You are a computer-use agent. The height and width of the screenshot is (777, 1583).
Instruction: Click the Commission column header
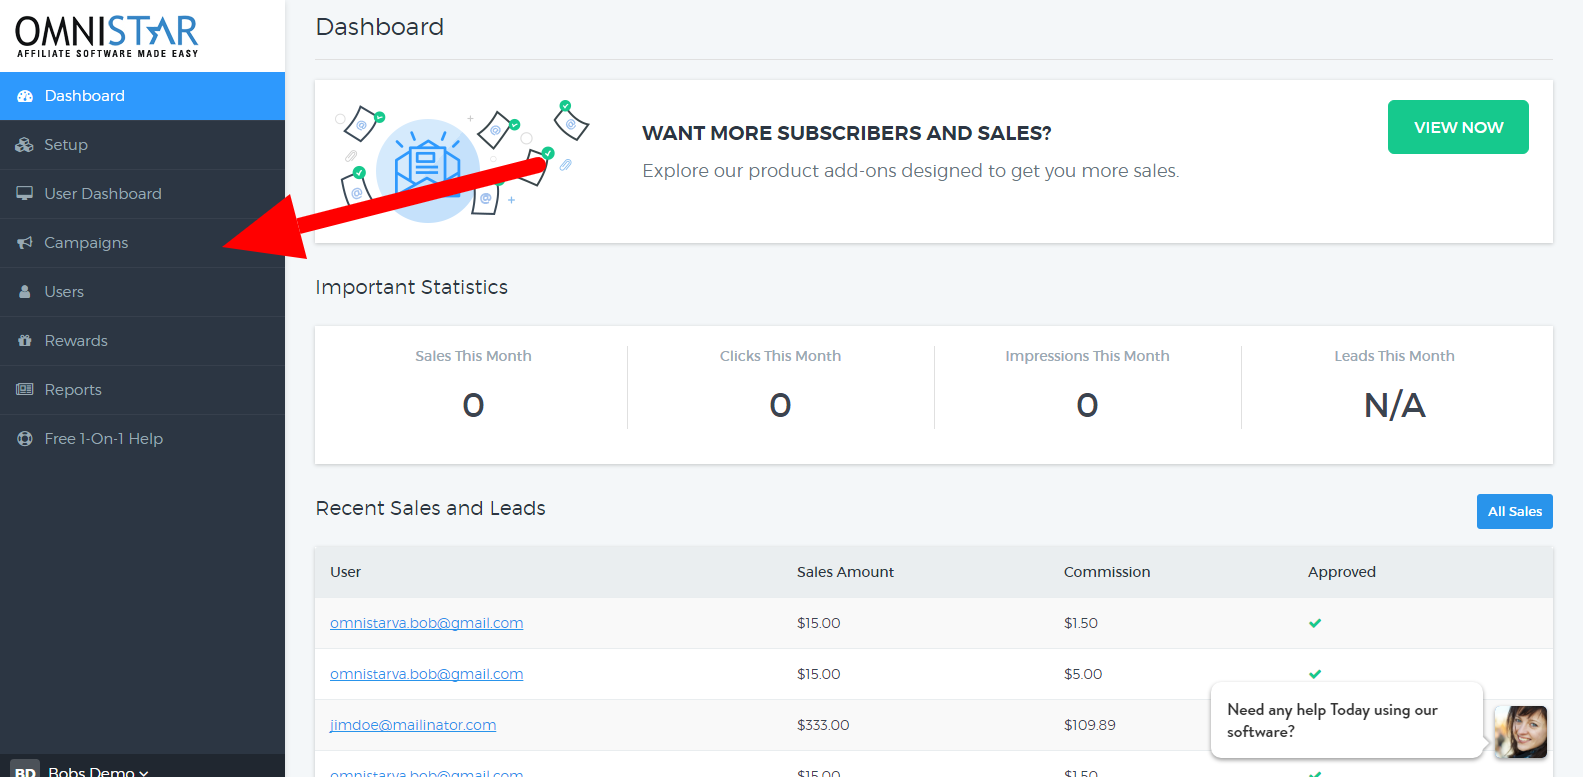[1107, 572]
